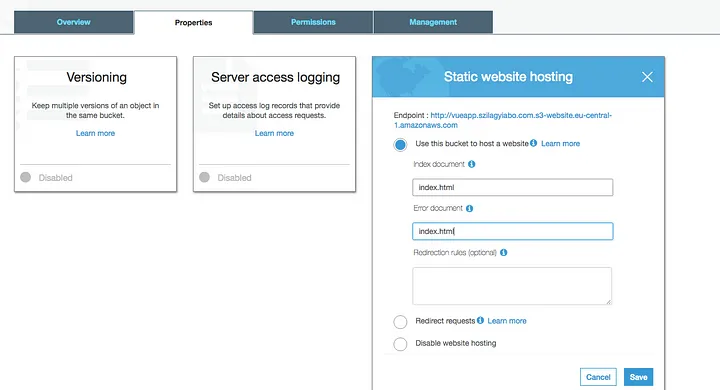Close the Static website hosting panel
Image resolution: width=720 pixels, height=390 pixels.
pos(647,77)
